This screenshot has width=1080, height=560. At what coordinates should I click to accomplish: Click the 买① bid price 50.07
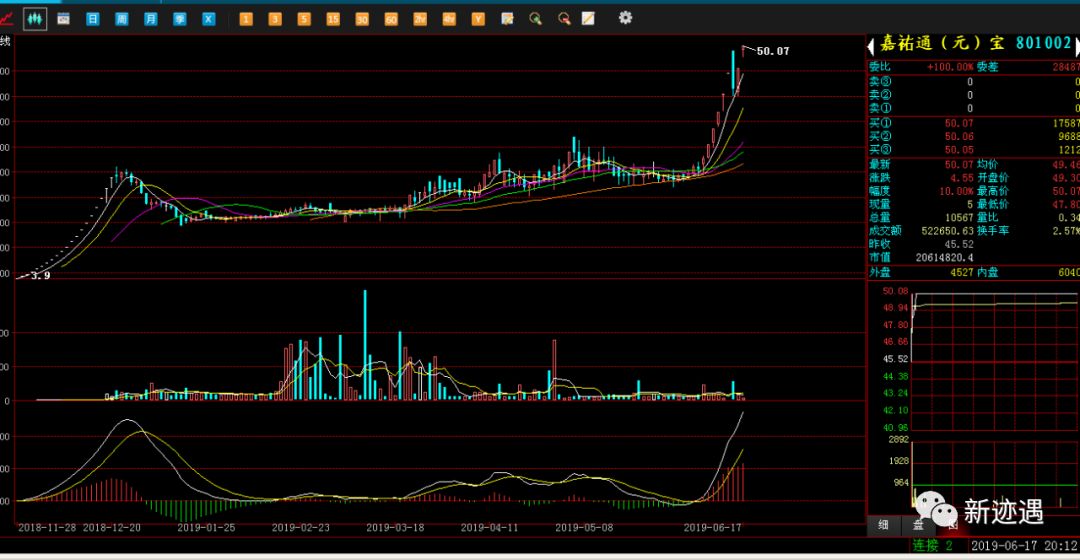[959, 123]
